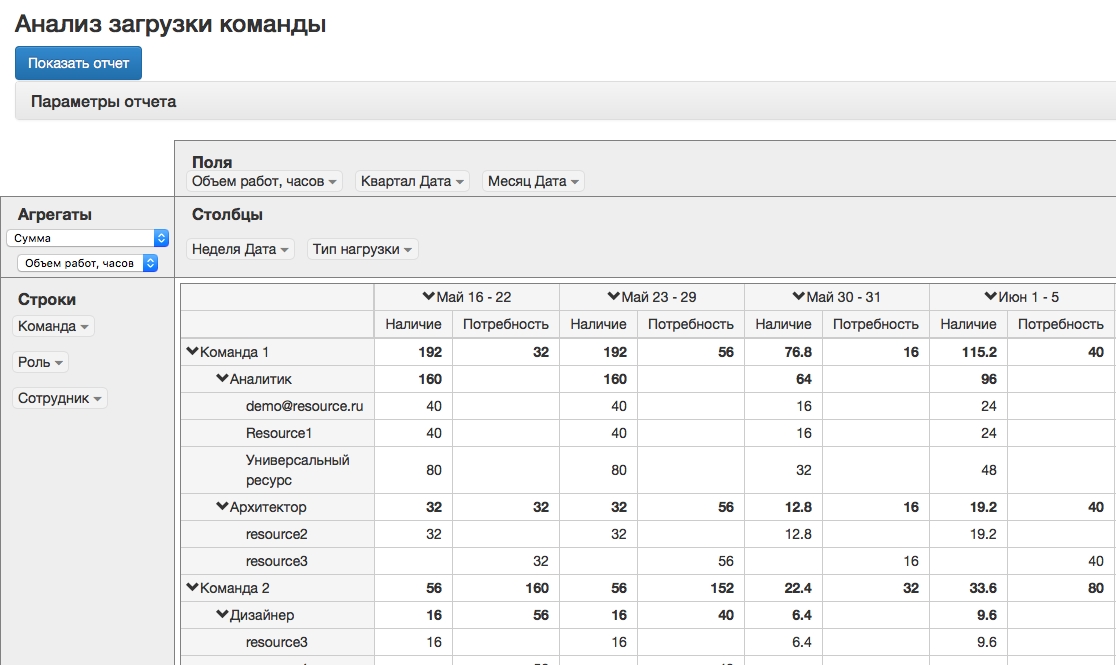Open the Неделя Дата column field menu
The width and height of the screenshot is (1116, 665).
(240, 249)
